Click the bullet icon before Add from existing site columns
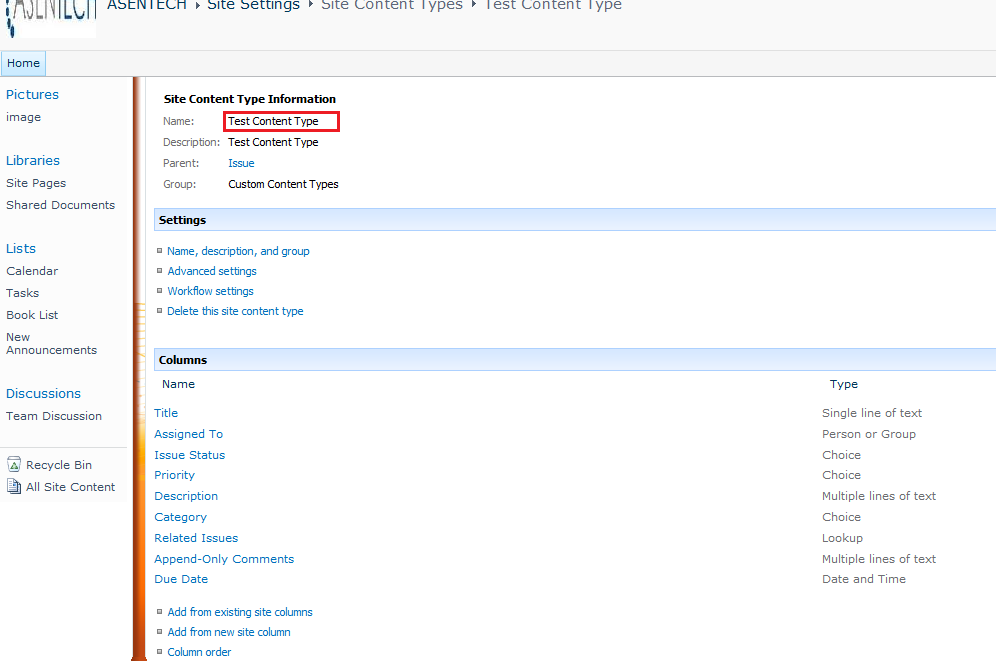This screenshot has height=661, width=996. 160,612
